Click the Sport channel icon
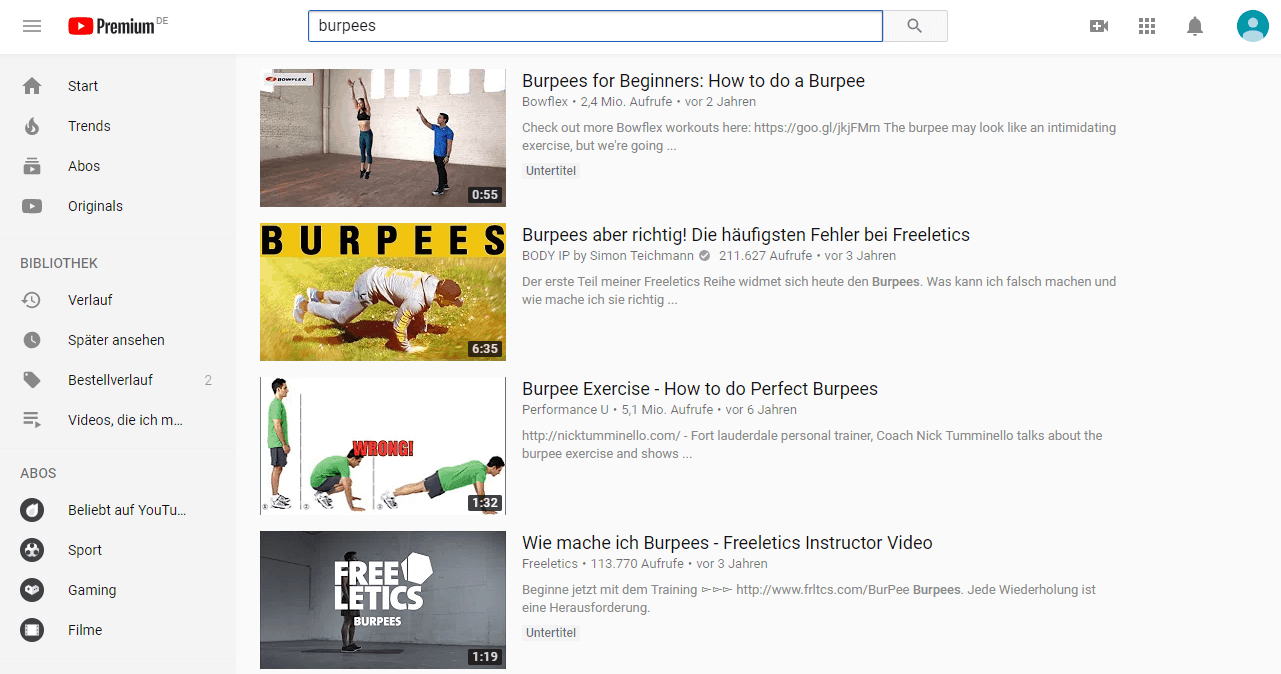Viewport: 1281px width, 674px height. point(32,550)
